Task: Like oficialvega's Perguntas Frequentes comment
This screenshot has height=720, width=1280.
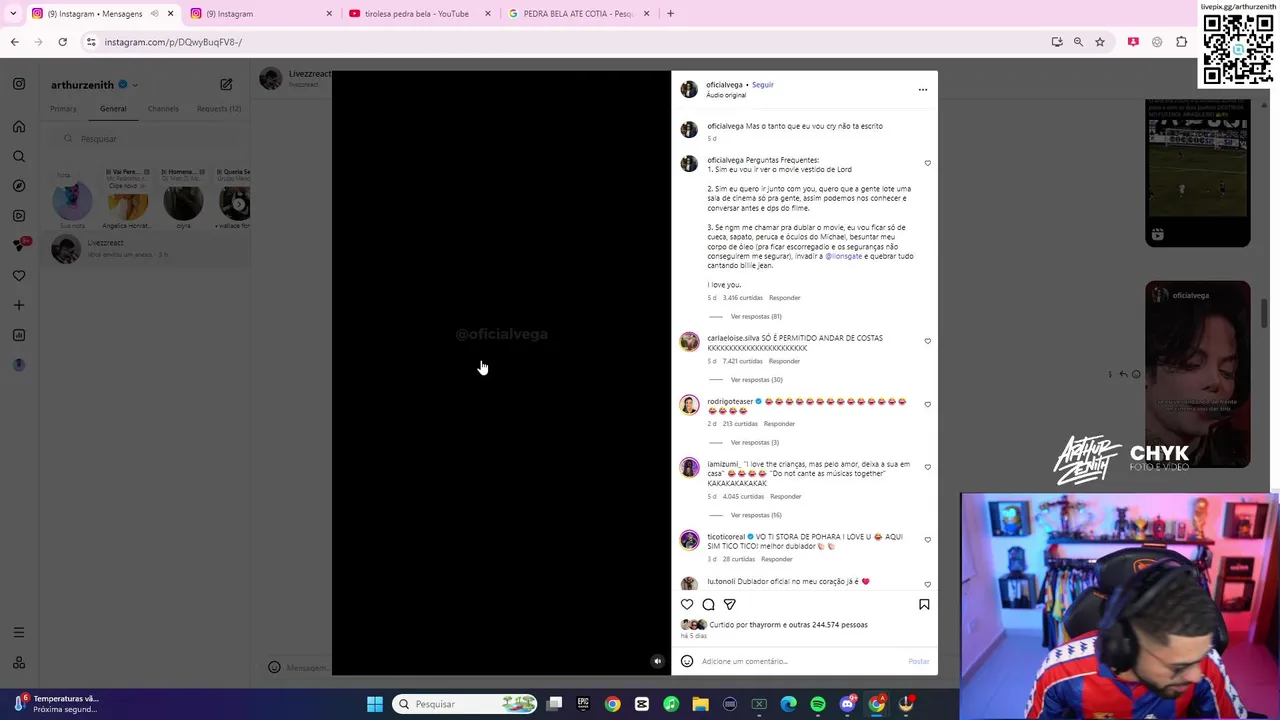Action: [927, 163]
